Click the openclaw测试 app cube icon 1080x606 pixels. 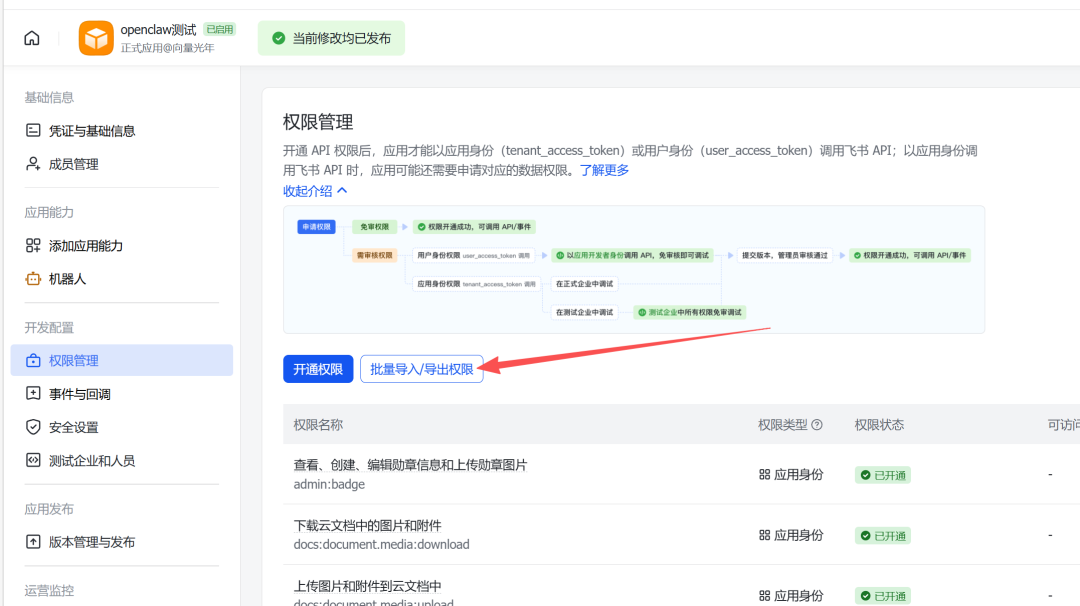coord(95,37)
